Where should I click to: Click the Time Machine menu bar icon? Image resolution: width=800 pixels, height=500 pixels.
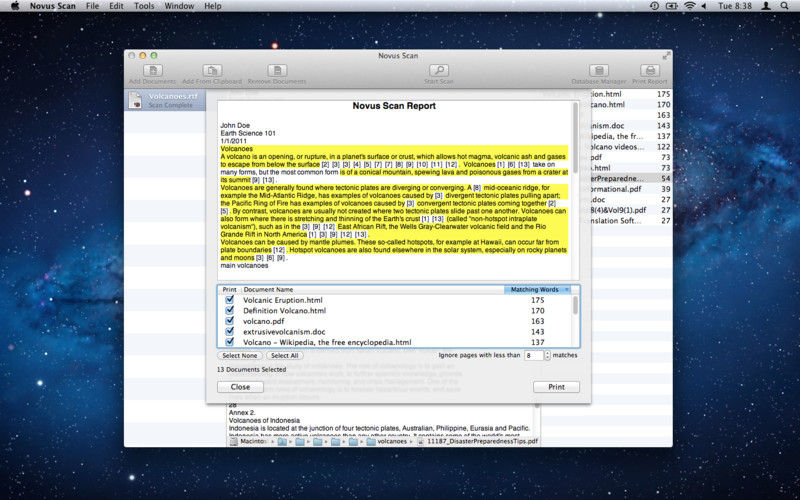[655, 6]
